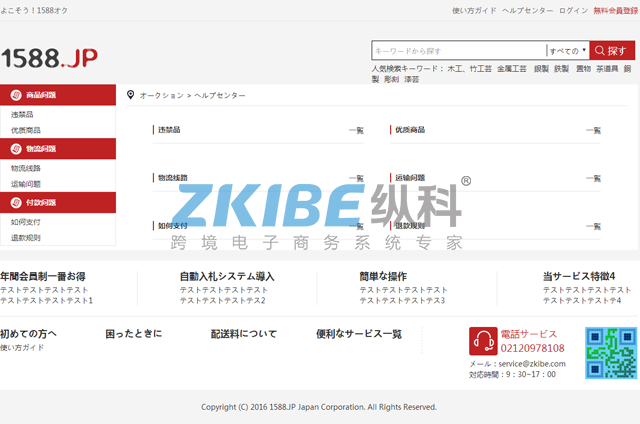
Task: Go to オークション breadcrumb link
Action: (x=162, y=95)
